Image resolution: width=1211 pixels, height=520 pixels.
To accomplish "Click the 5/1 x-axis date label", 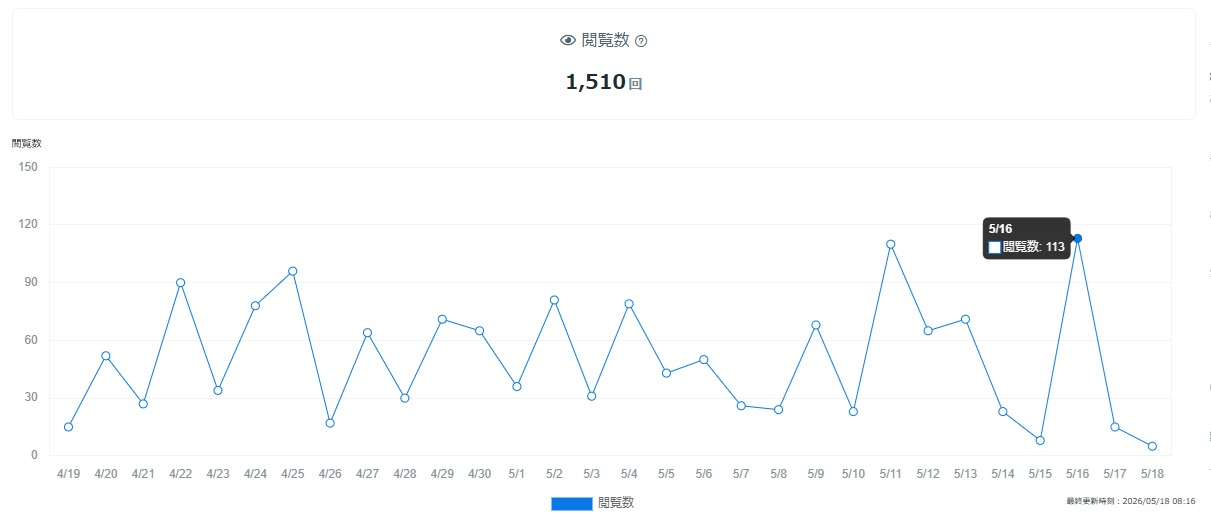I will click(x=517, y=474).
